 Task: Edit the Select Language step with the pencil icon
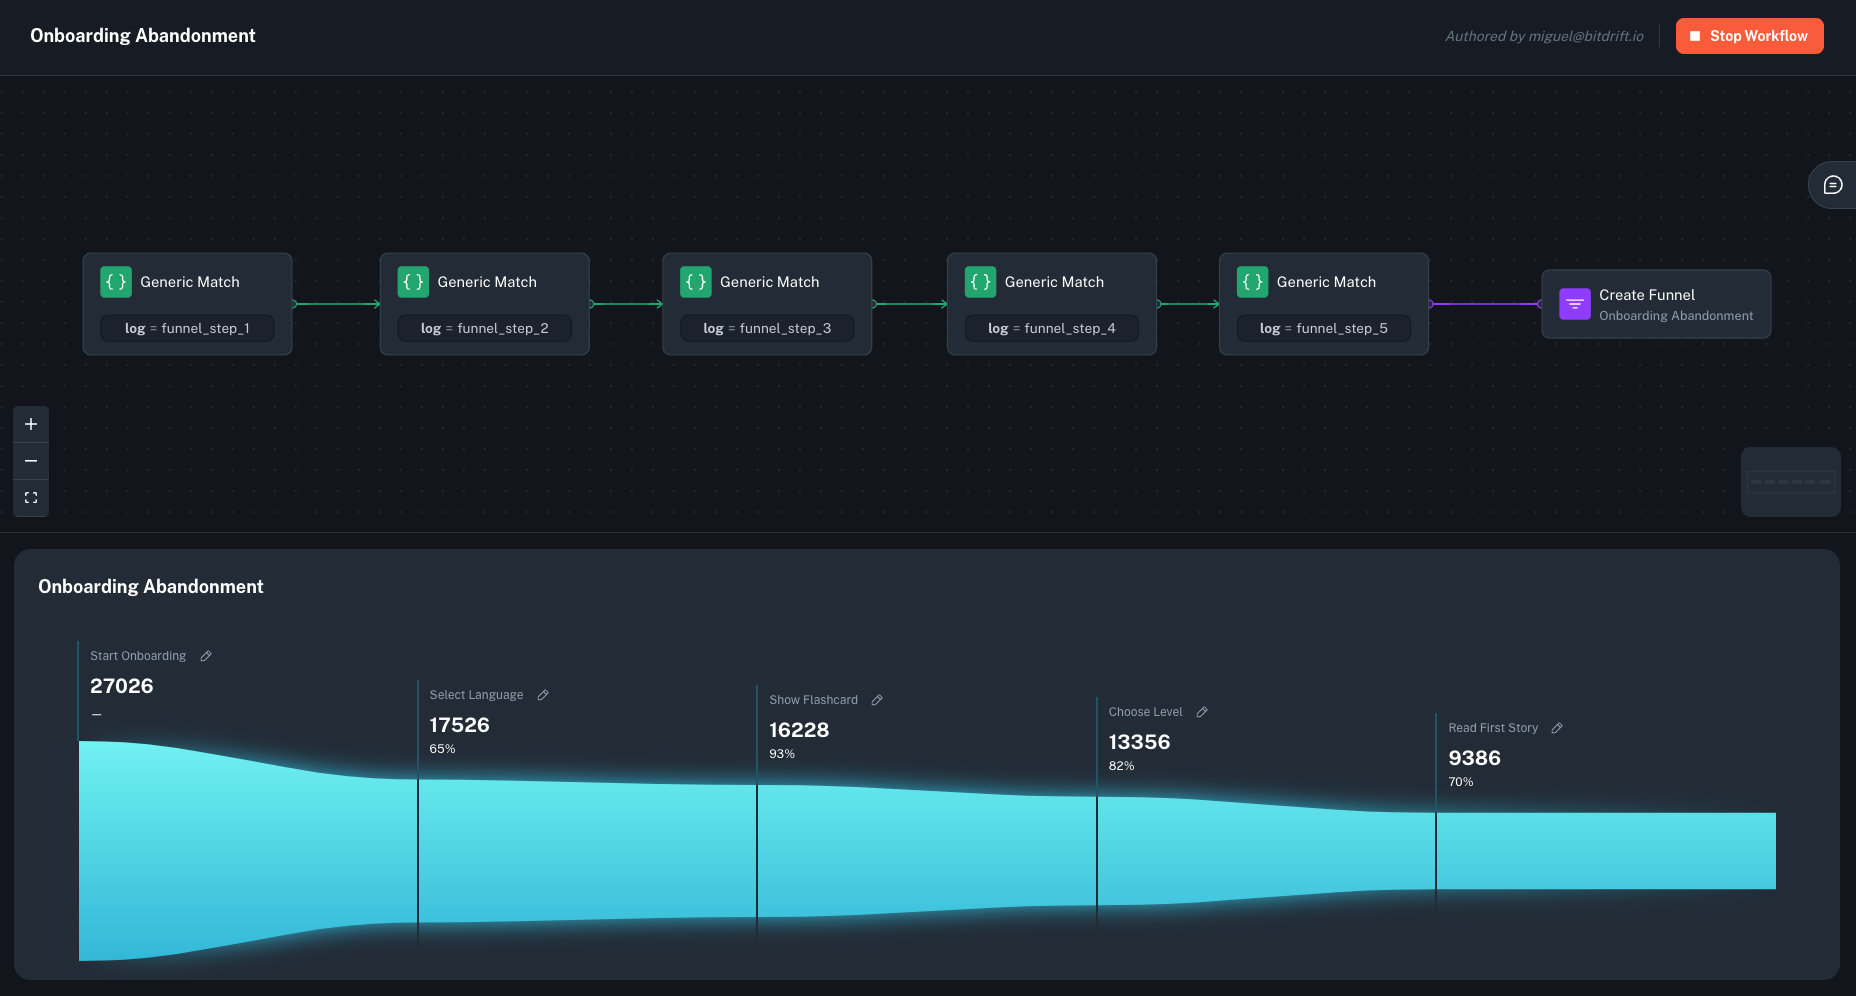click(543, 694)
